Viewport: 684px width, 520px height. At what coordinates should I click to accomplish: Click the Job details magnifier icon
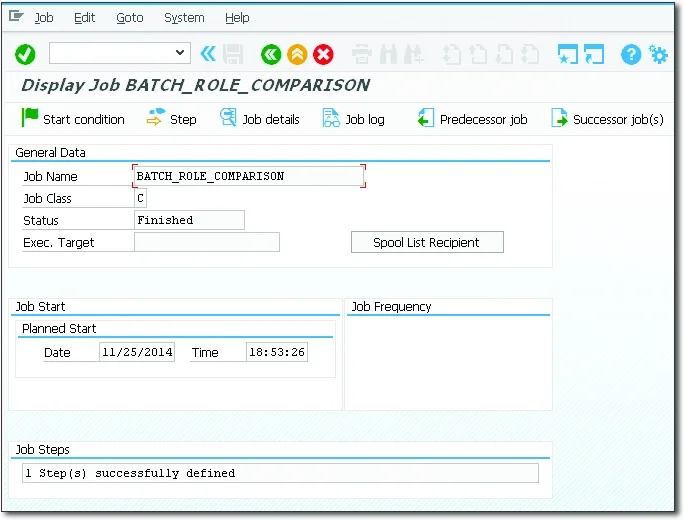click(228, 118)
